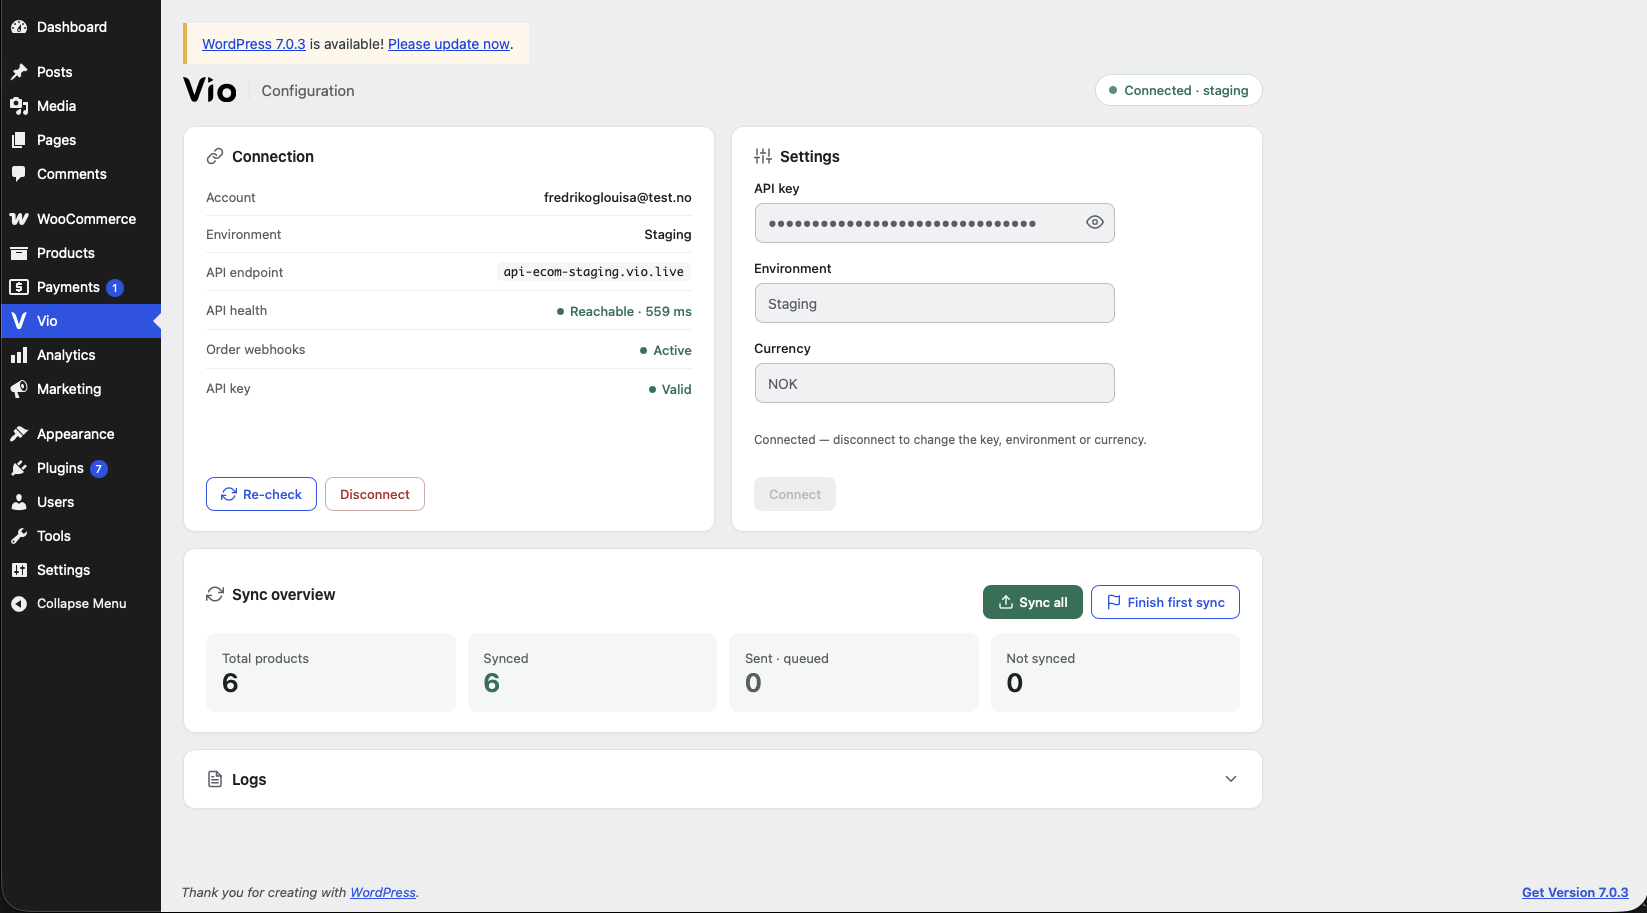Click the Synced count card
Screen dimensions: 1647x913
[x=592, y=672]
